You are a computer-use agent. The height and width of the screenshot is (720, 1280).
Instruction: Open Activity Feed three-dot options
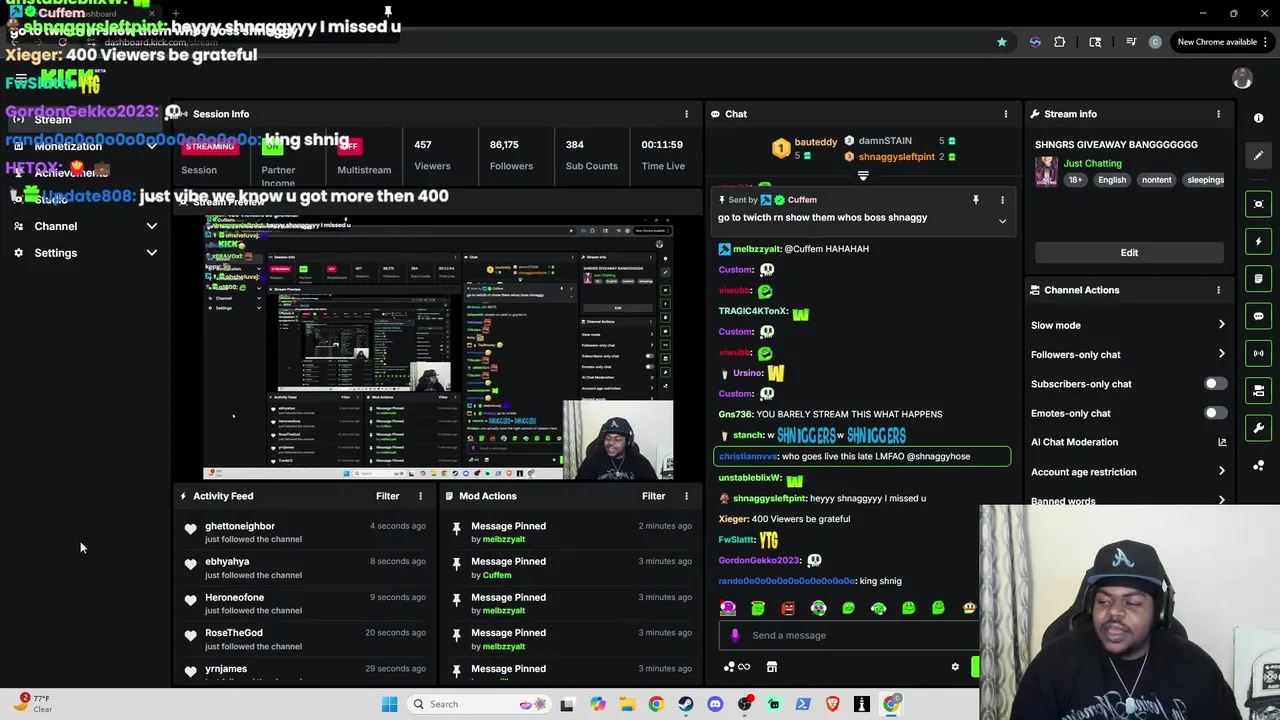[420, 496]
